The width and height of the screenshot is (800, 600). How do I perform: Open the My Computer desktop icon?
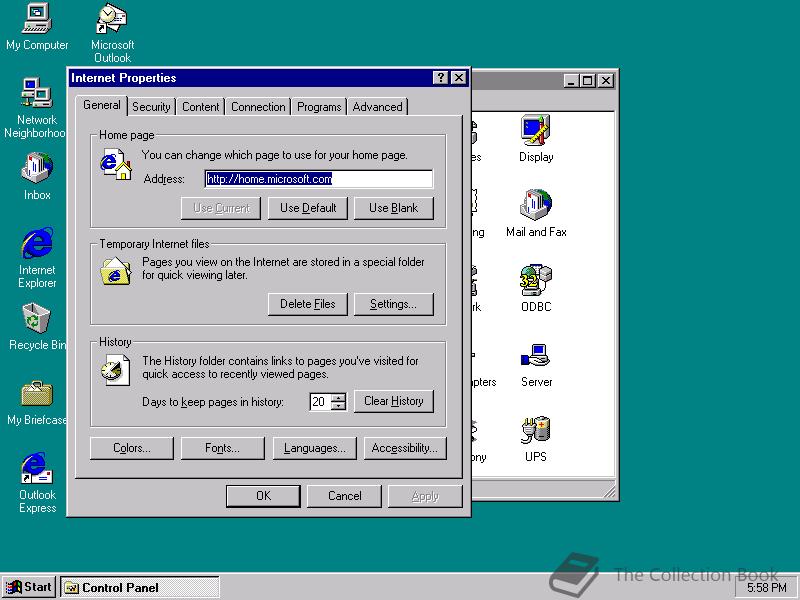[37, 27]
